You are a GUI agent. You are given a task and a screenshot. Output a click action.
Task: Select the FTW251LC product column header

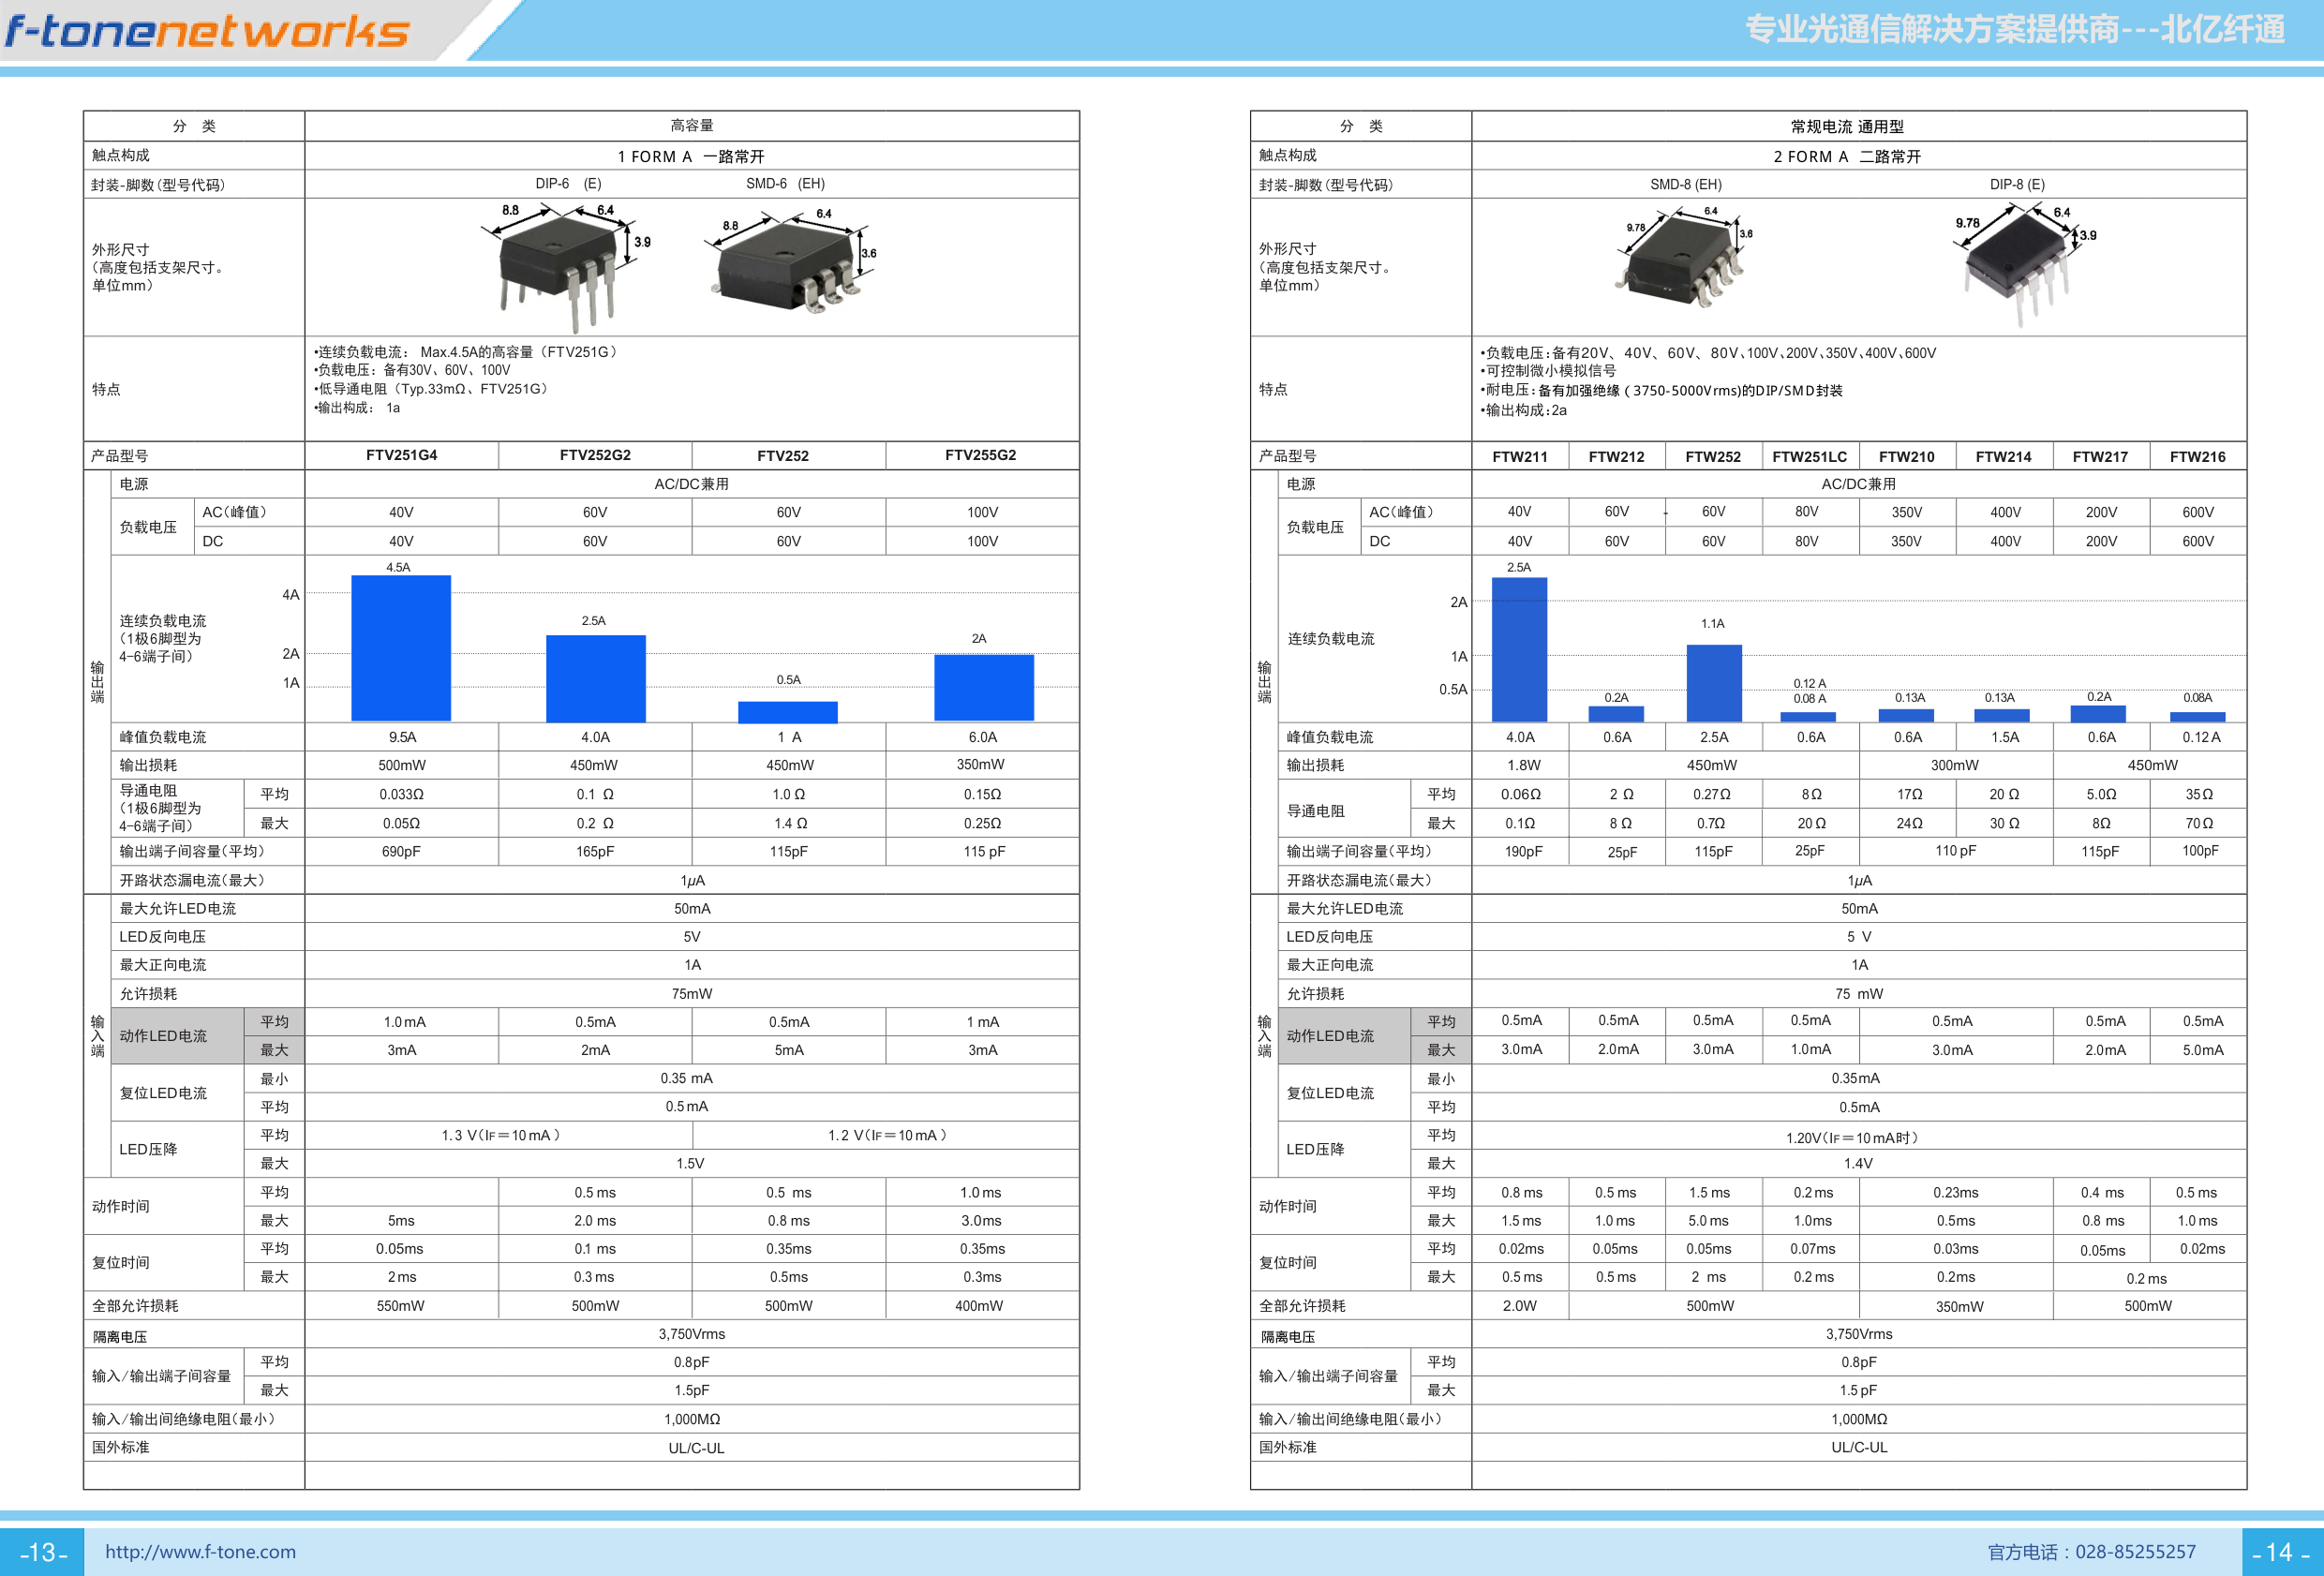click(1809, 456)
